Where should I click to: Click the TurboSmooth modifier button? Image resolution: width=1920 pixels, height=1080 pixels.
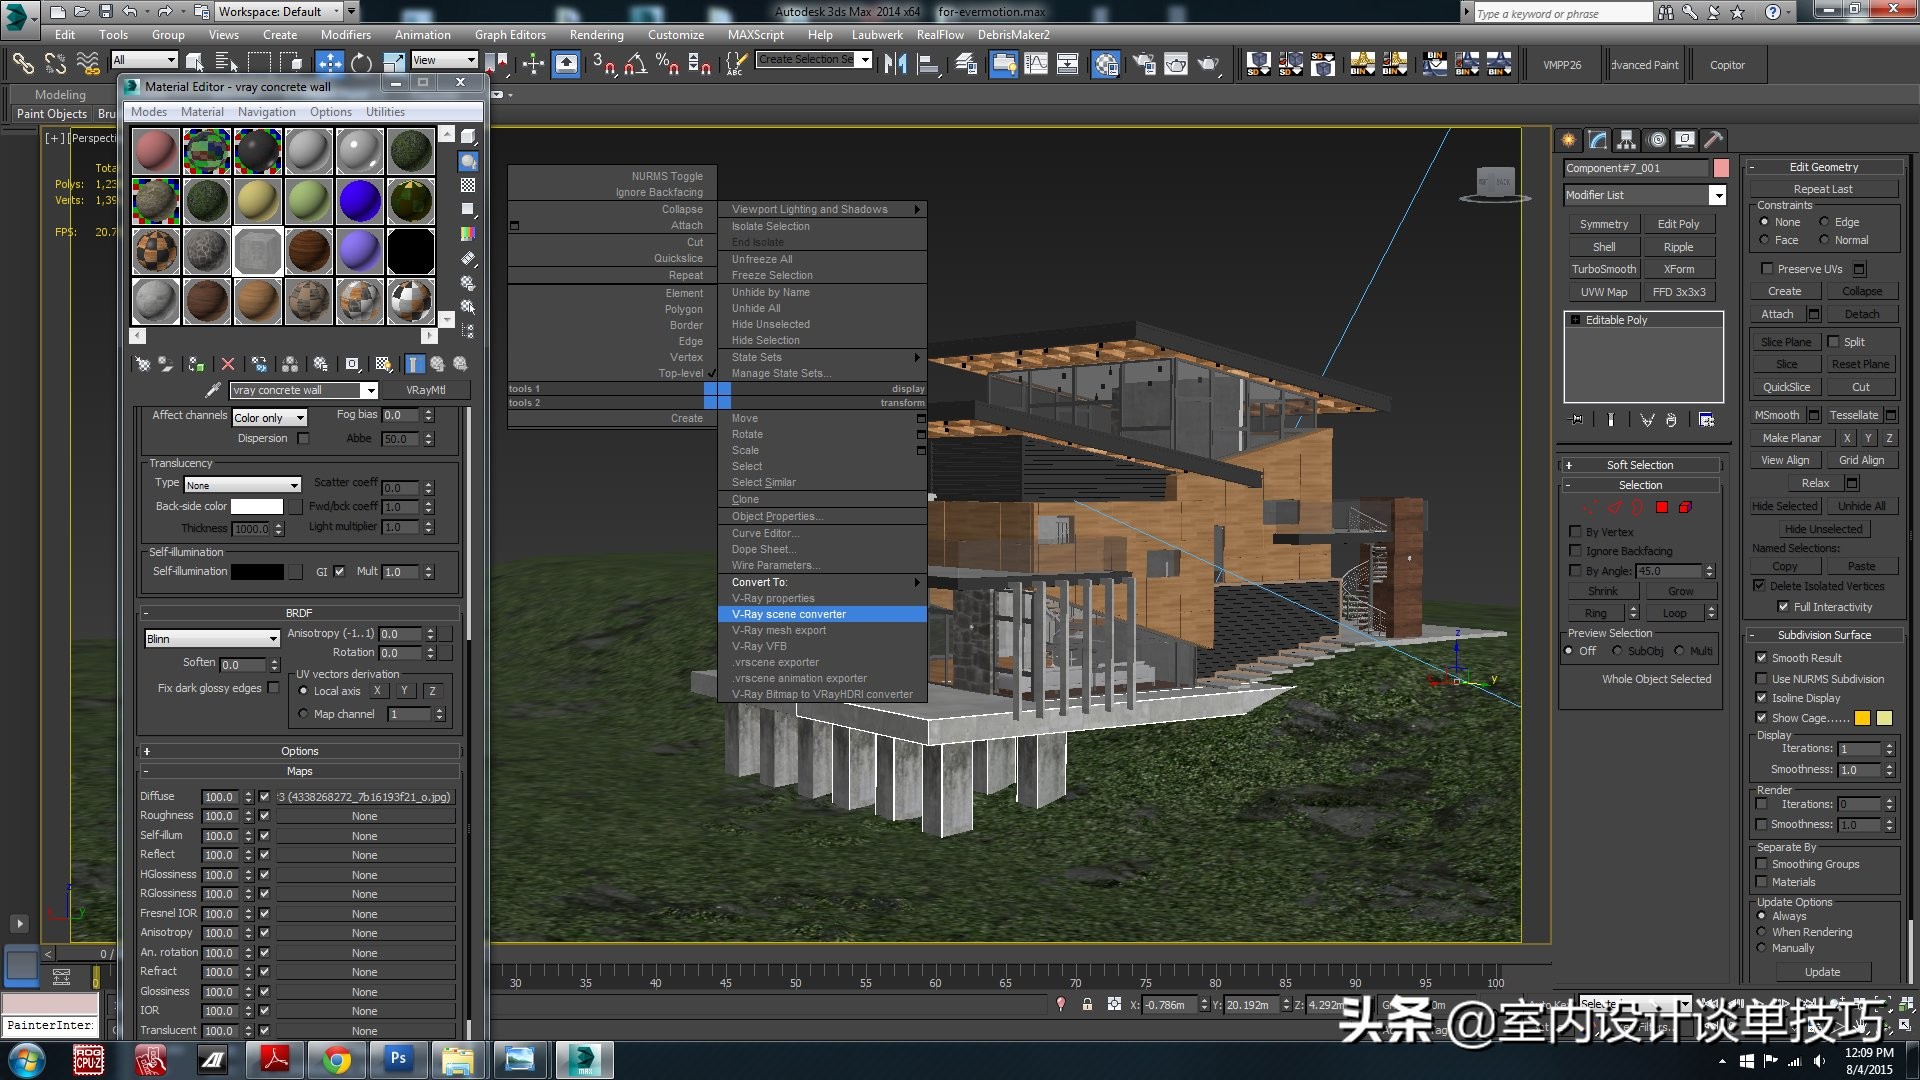pyautogui.click(x=1603, y=269)
